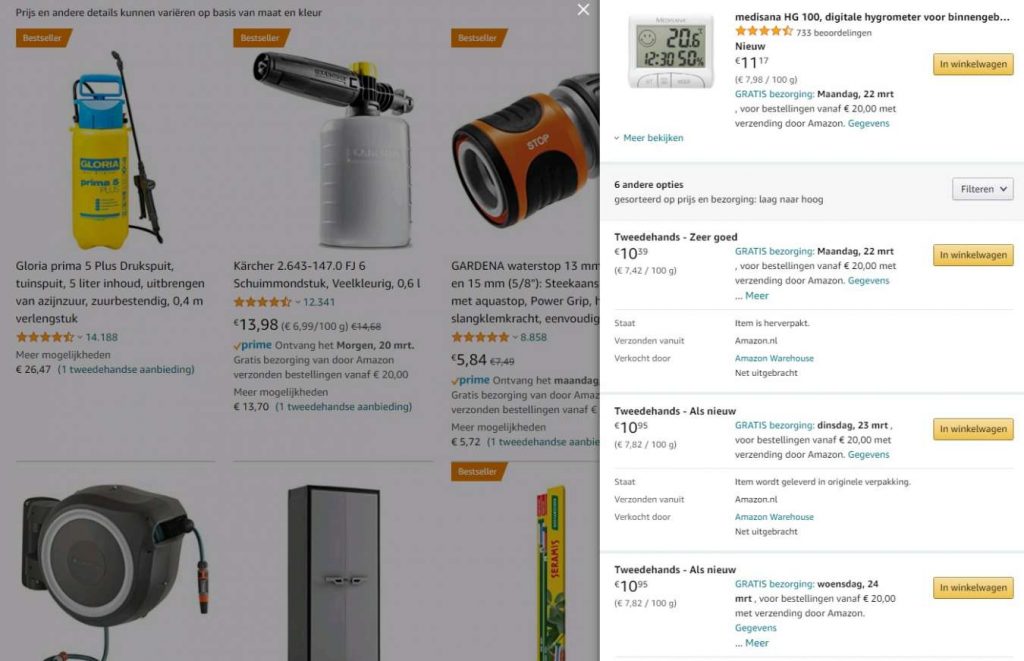Add the new medisana hygrometer to cart
Viewport: 1024px width, 661px height.
(973, 64)
